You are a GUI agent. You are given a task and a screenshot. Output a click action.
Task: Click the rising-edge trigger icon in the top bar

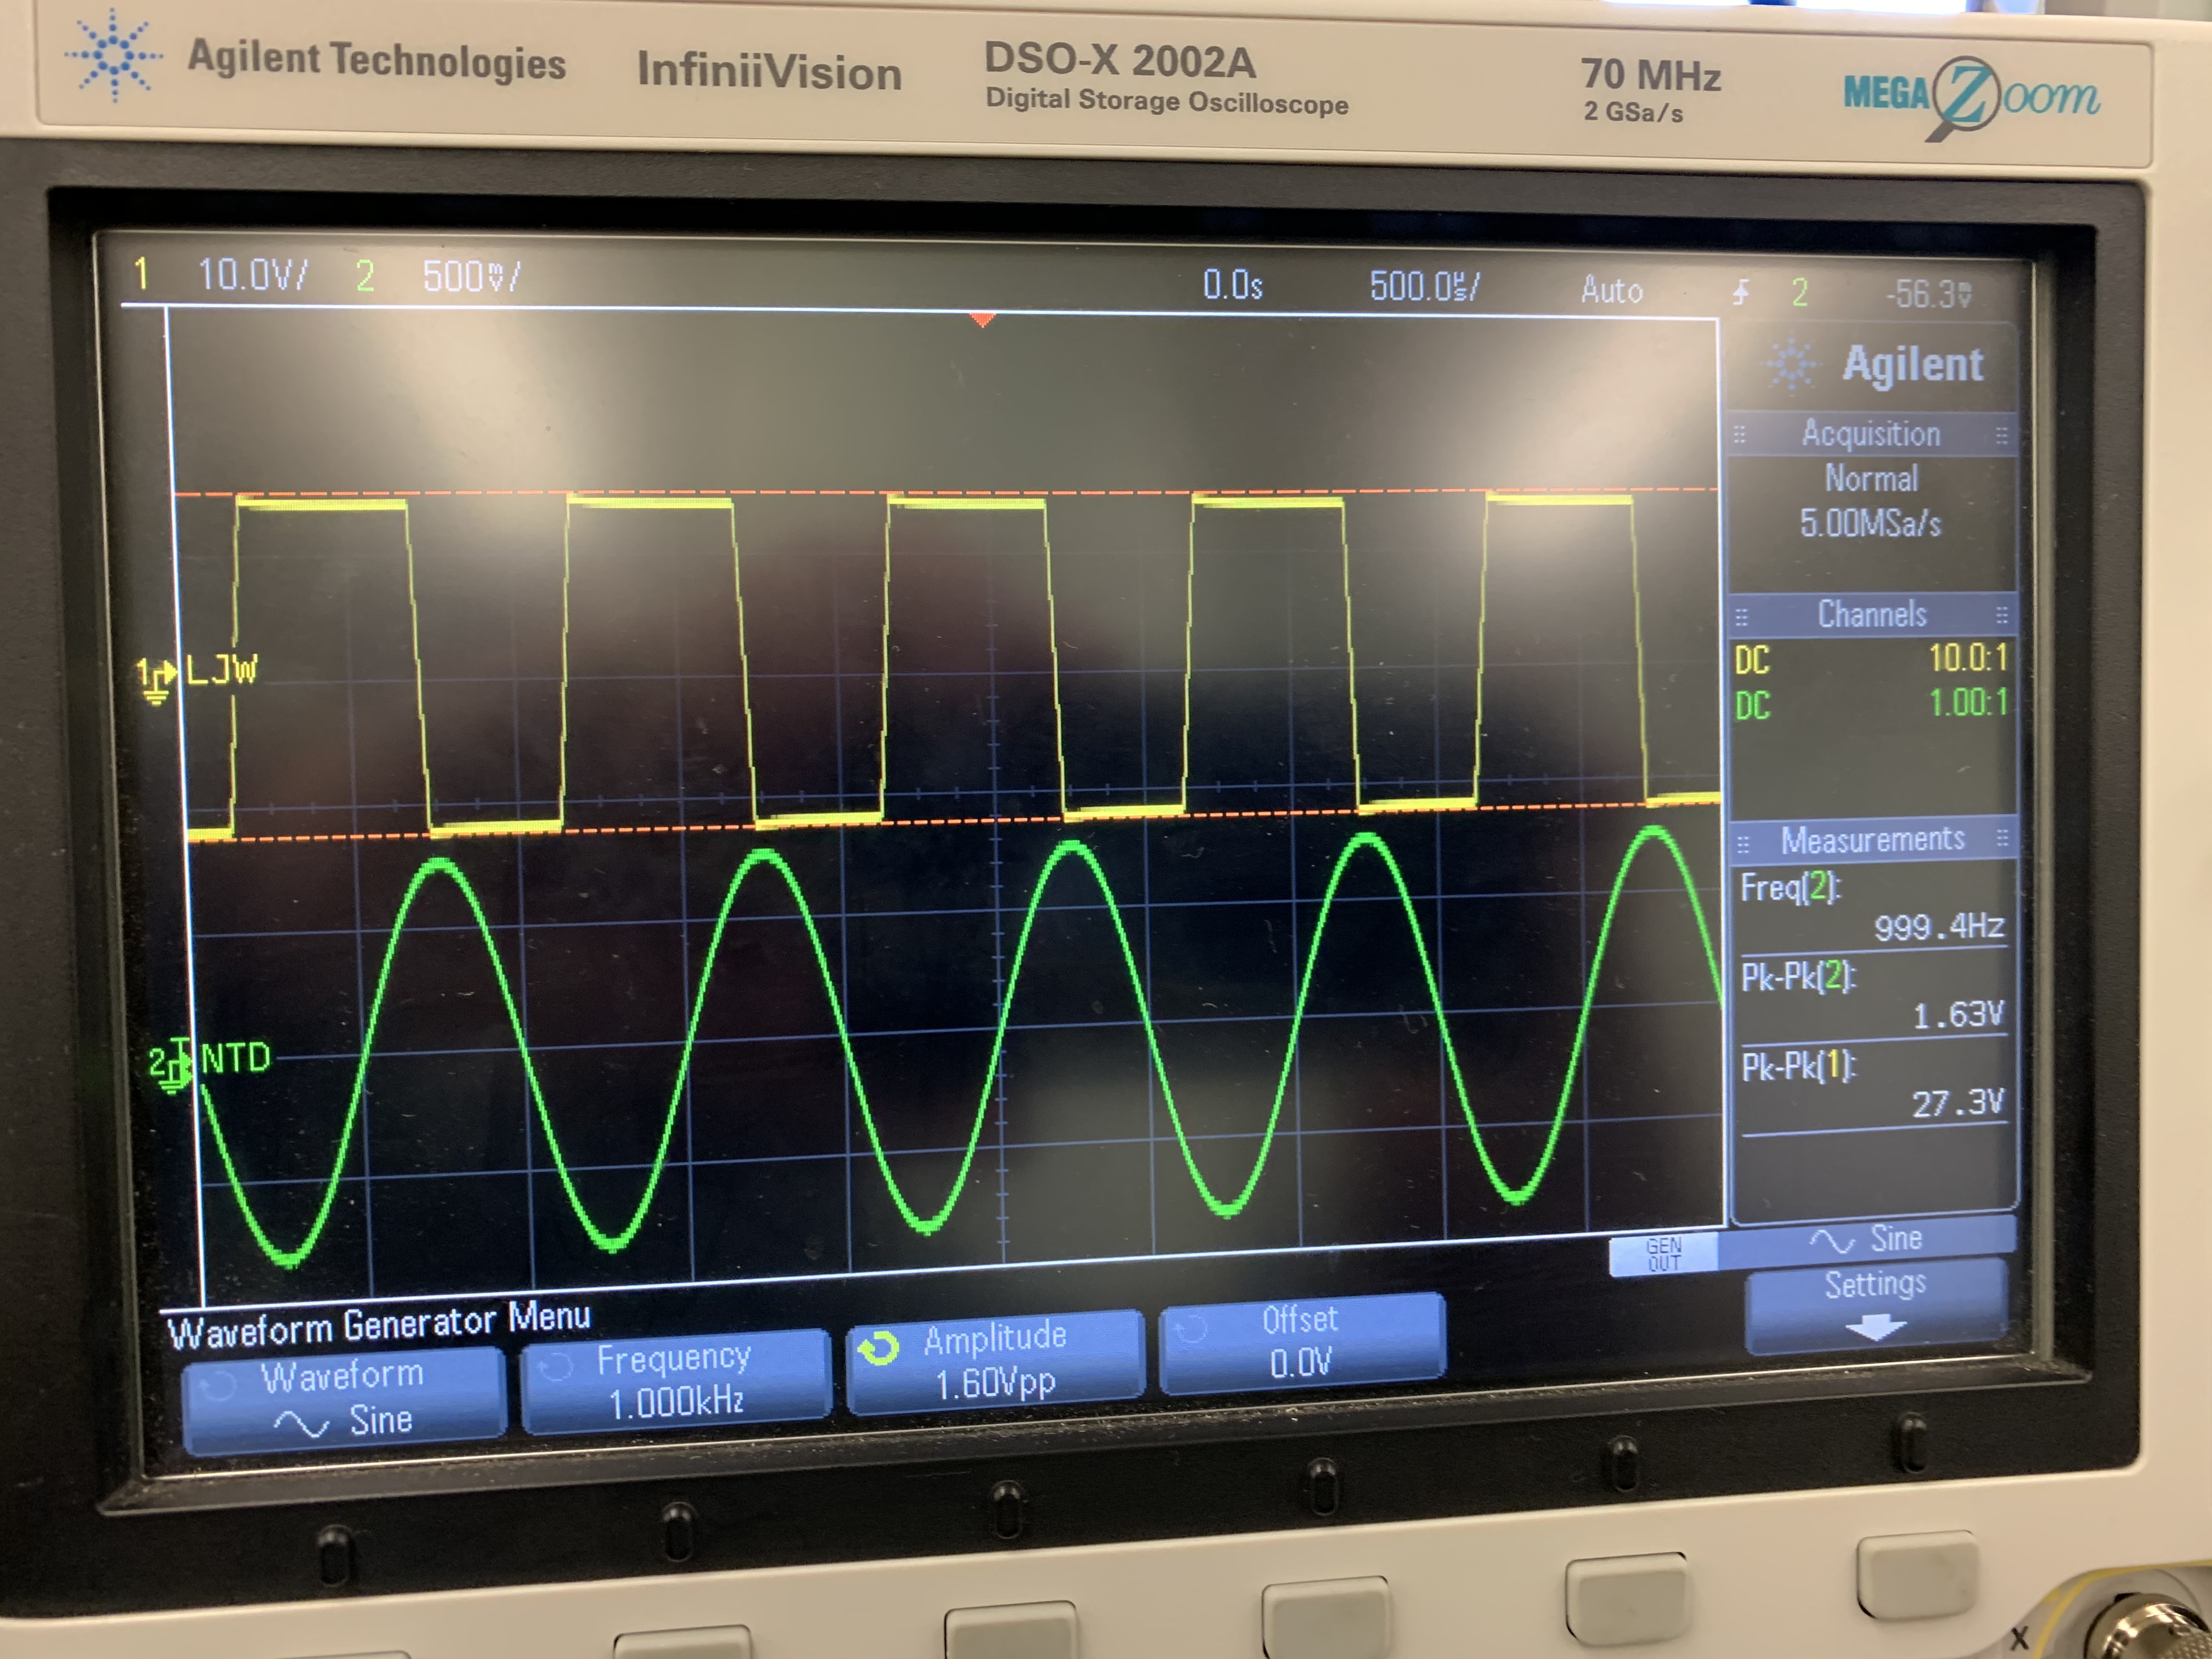[1741, 292]
